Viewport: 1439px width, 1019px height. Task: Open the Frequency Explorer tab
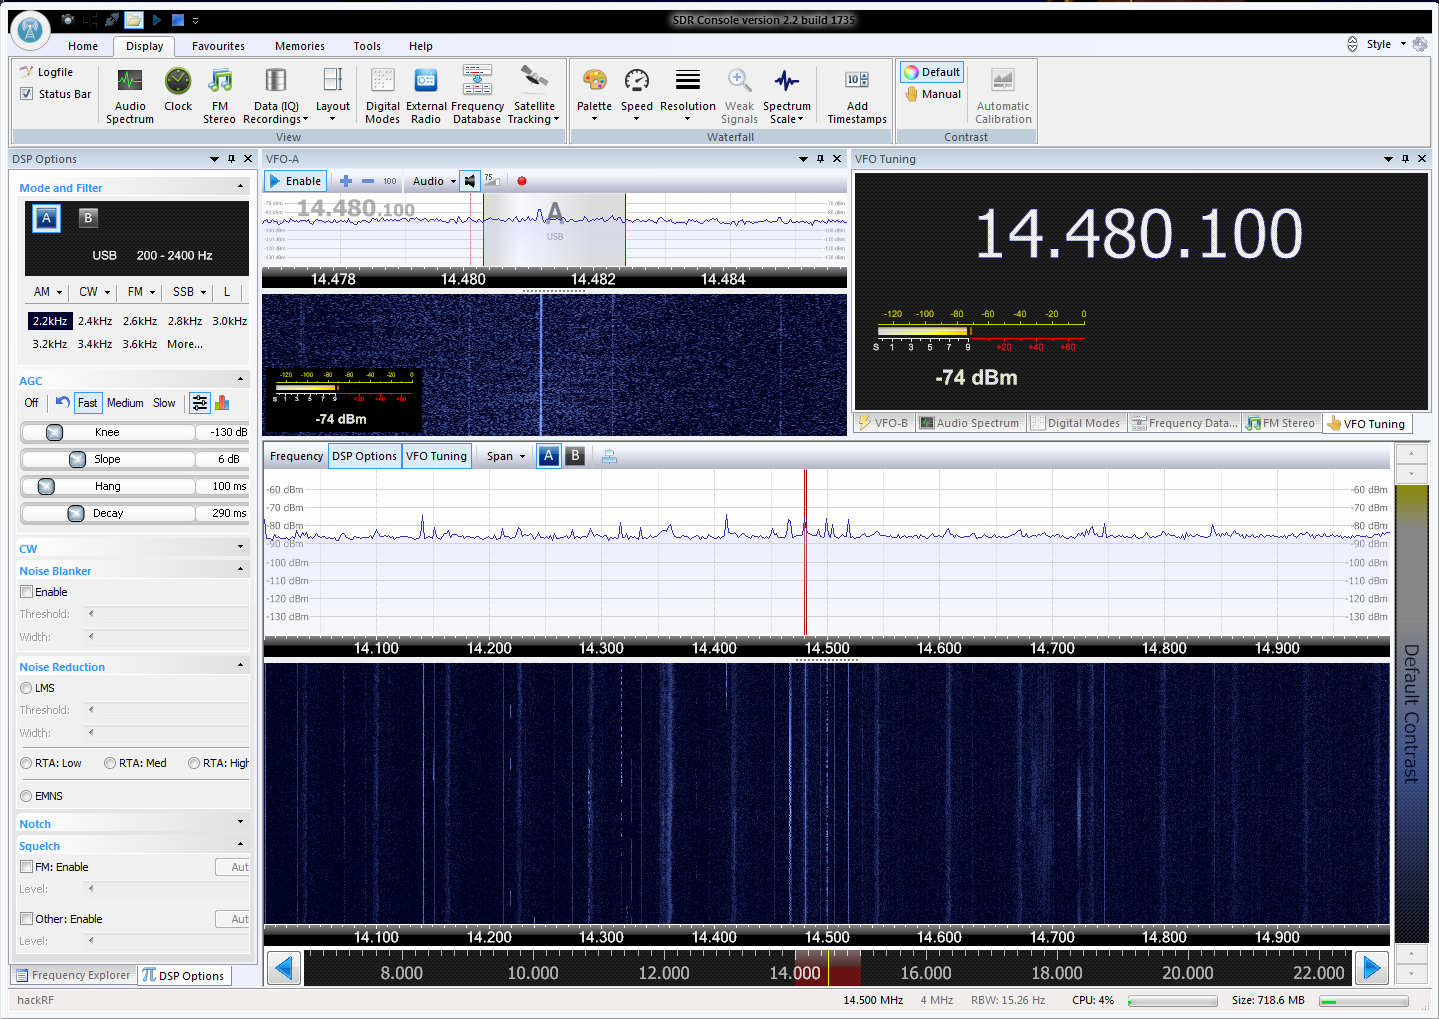[73, 975]
